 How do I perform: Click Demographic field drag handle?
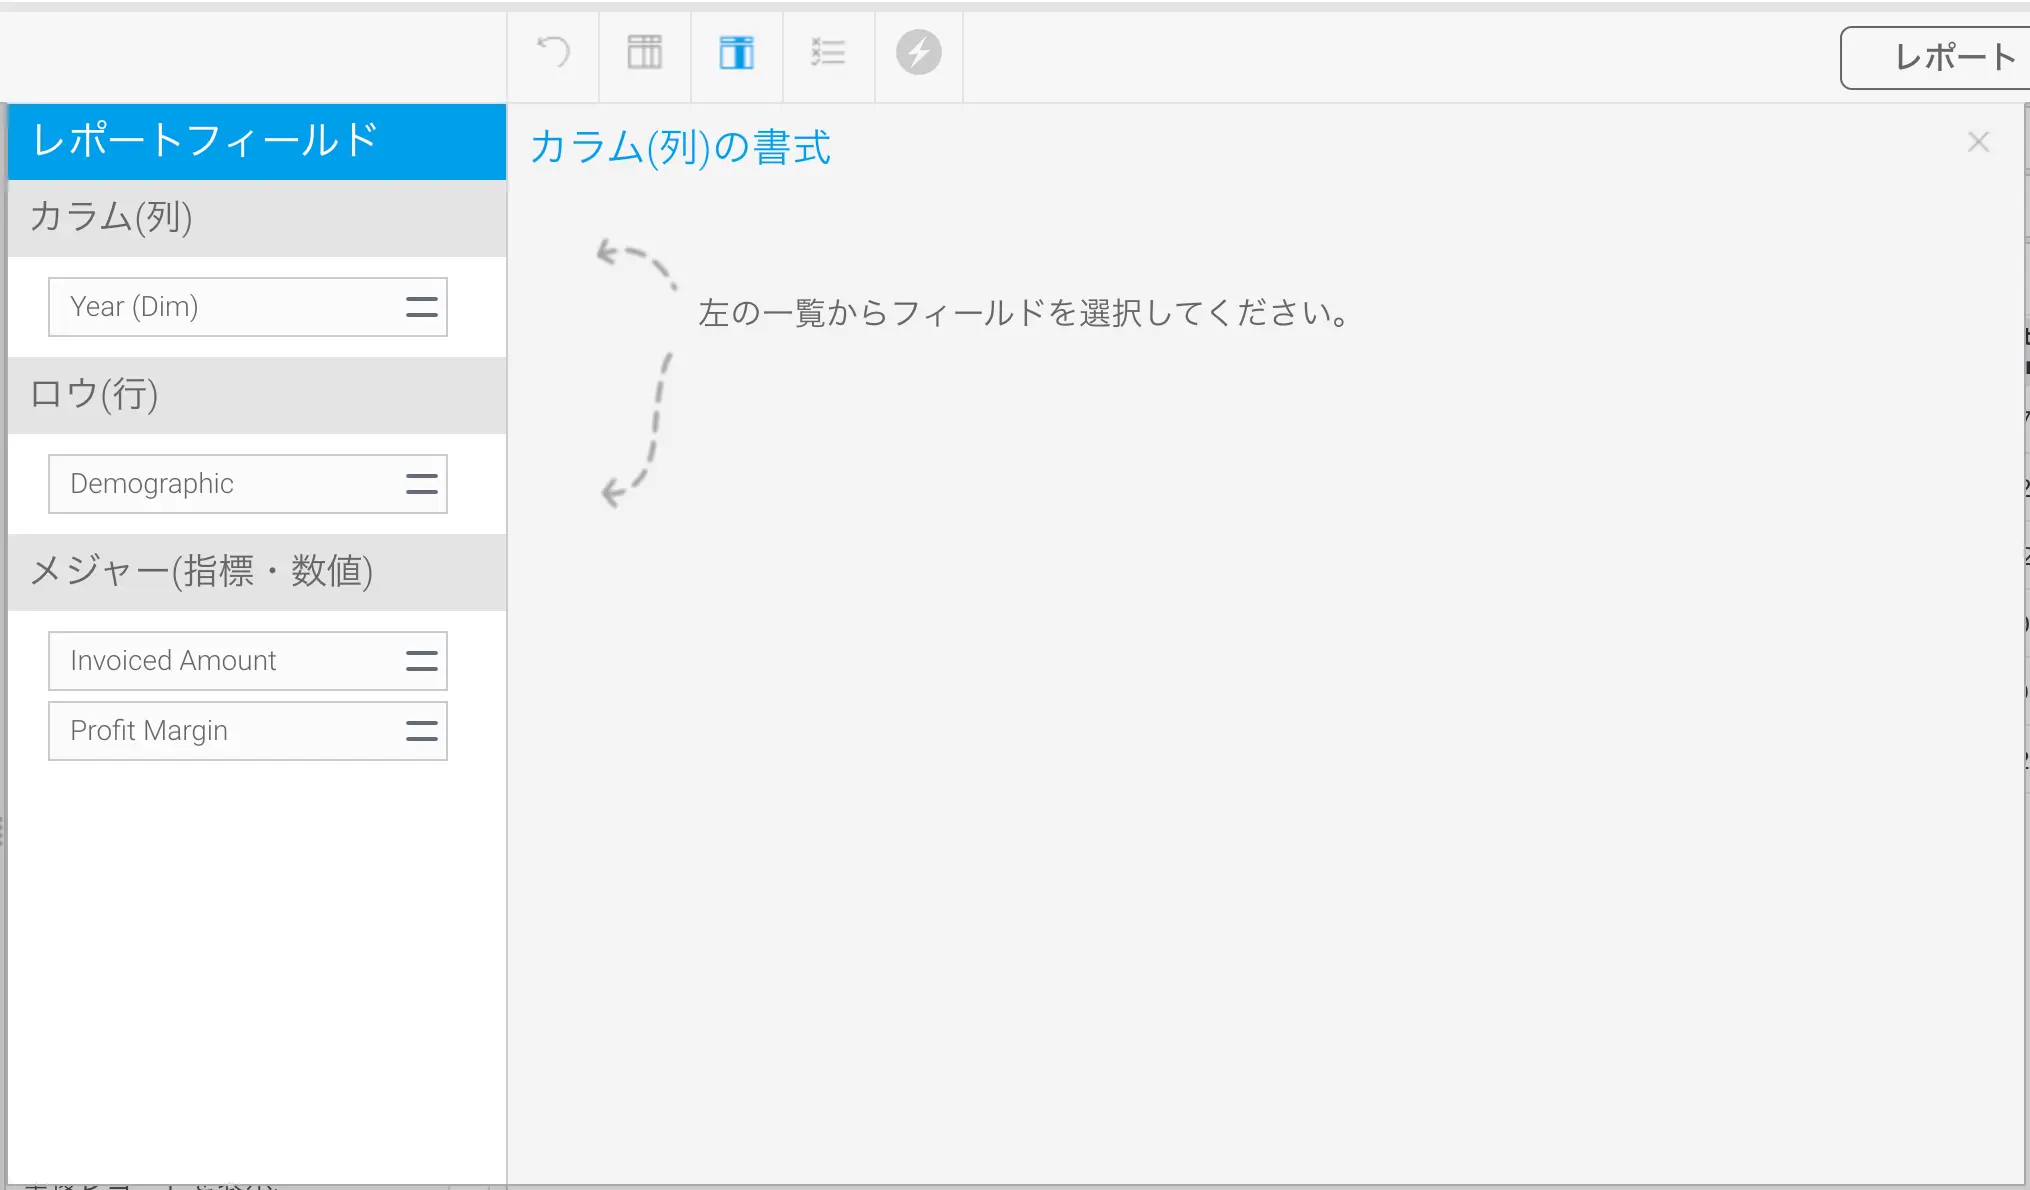click(x=421, y=484)
